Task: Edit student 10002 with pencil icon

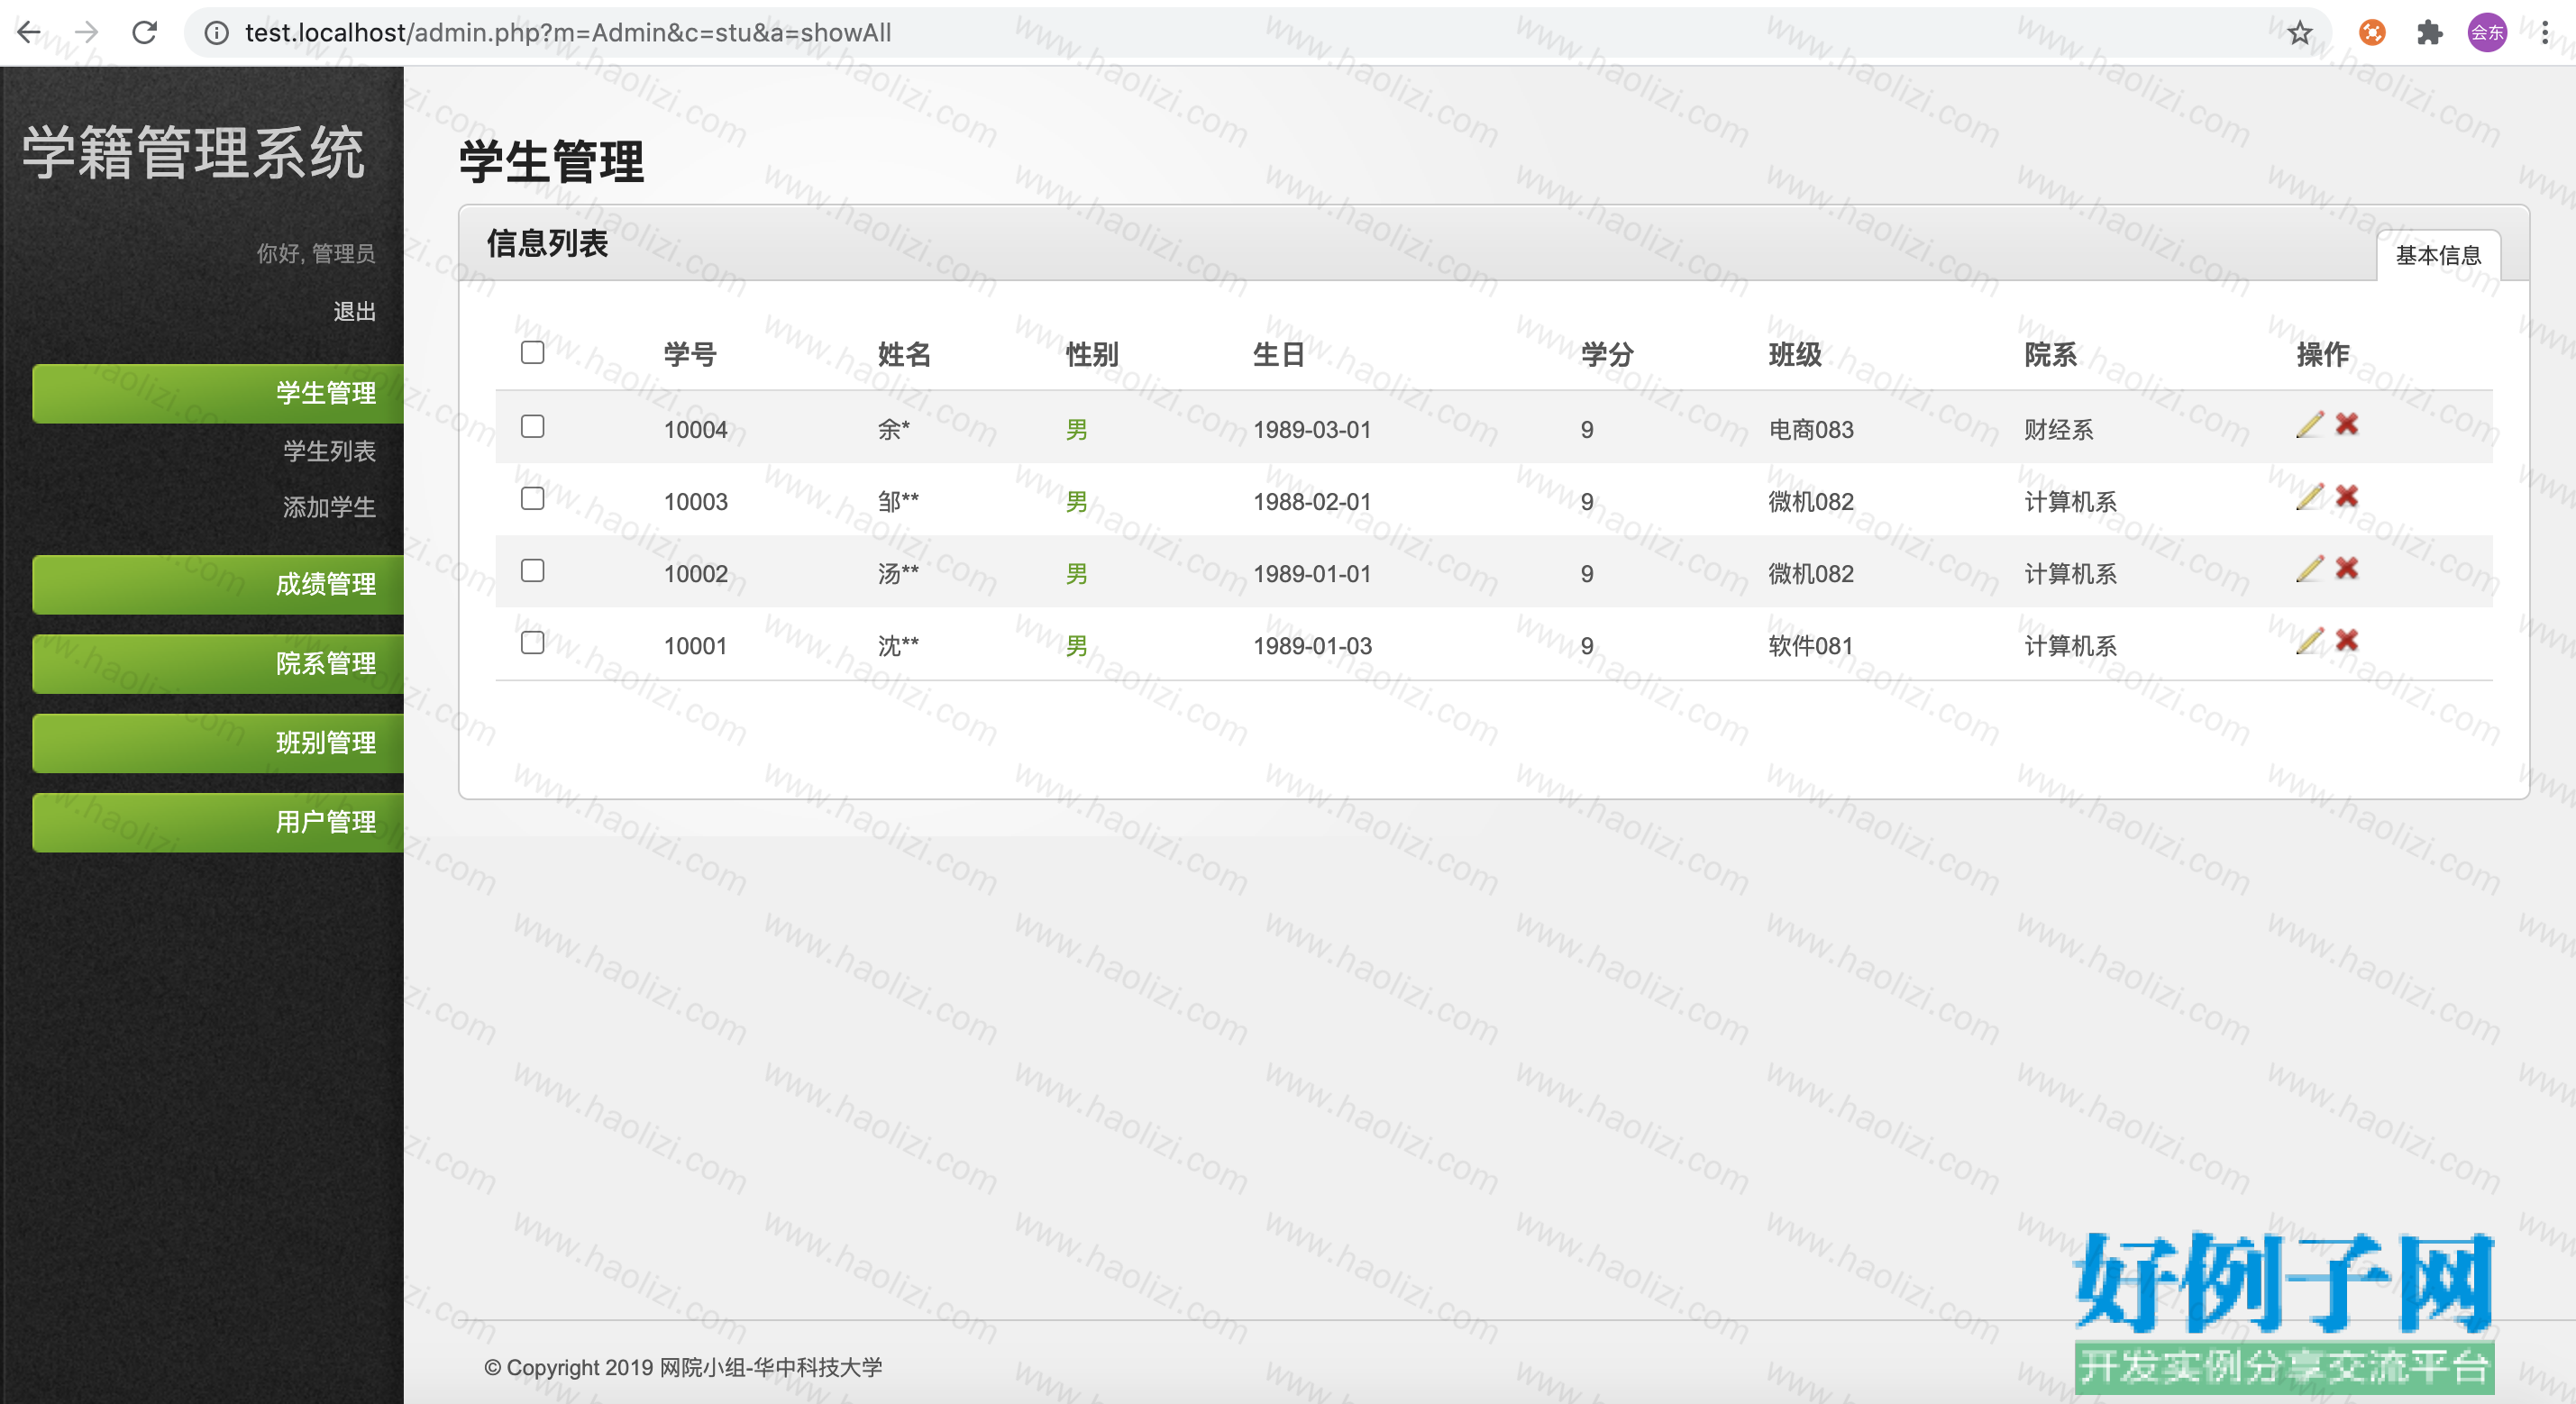Action: coord(2309,569)
